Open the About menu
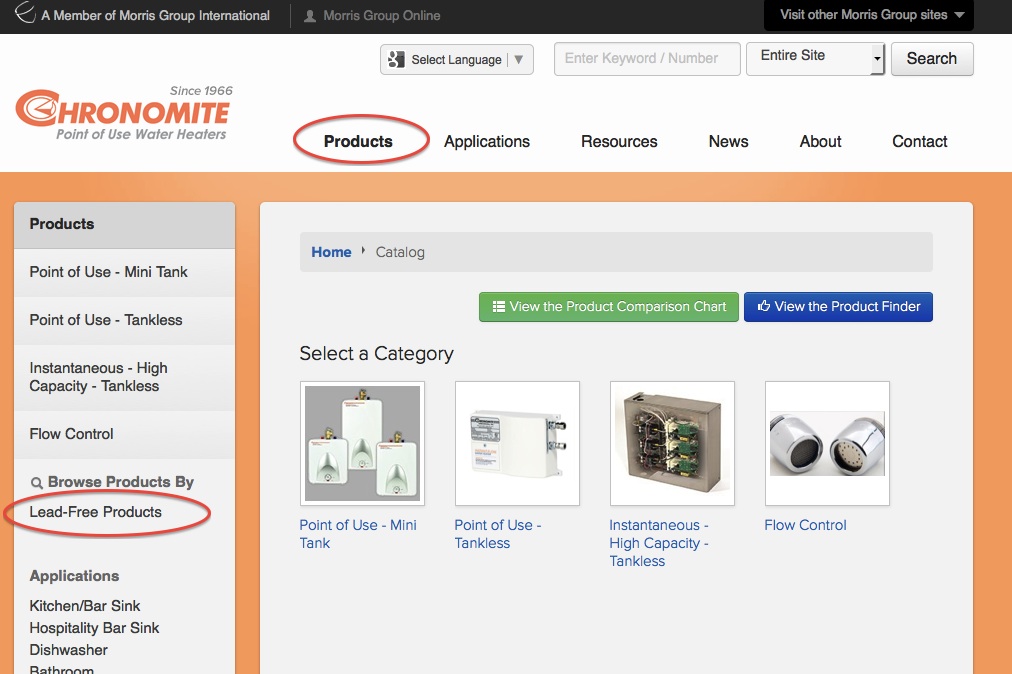The width and height of the screenshot is (1012, 674). [820, 141]
